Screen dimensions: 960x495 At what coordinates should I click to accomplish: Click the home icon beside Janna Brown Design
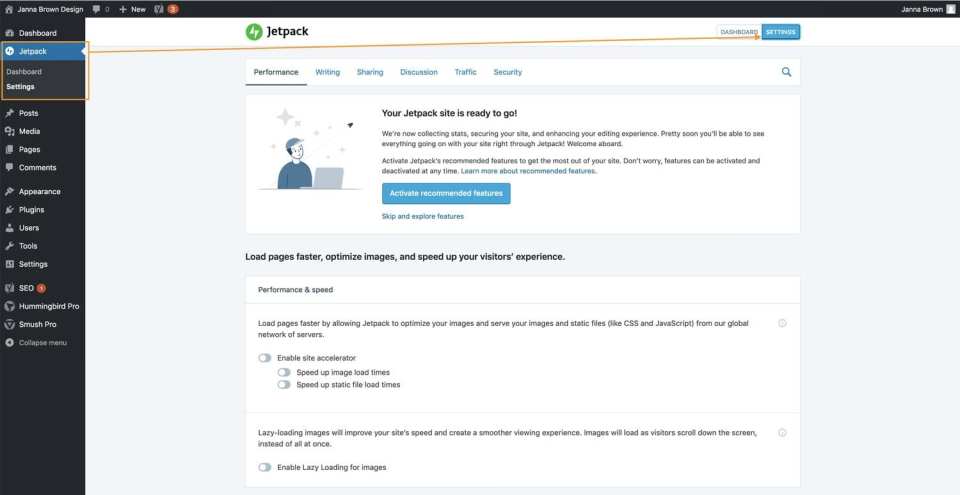tap(9, 9)
